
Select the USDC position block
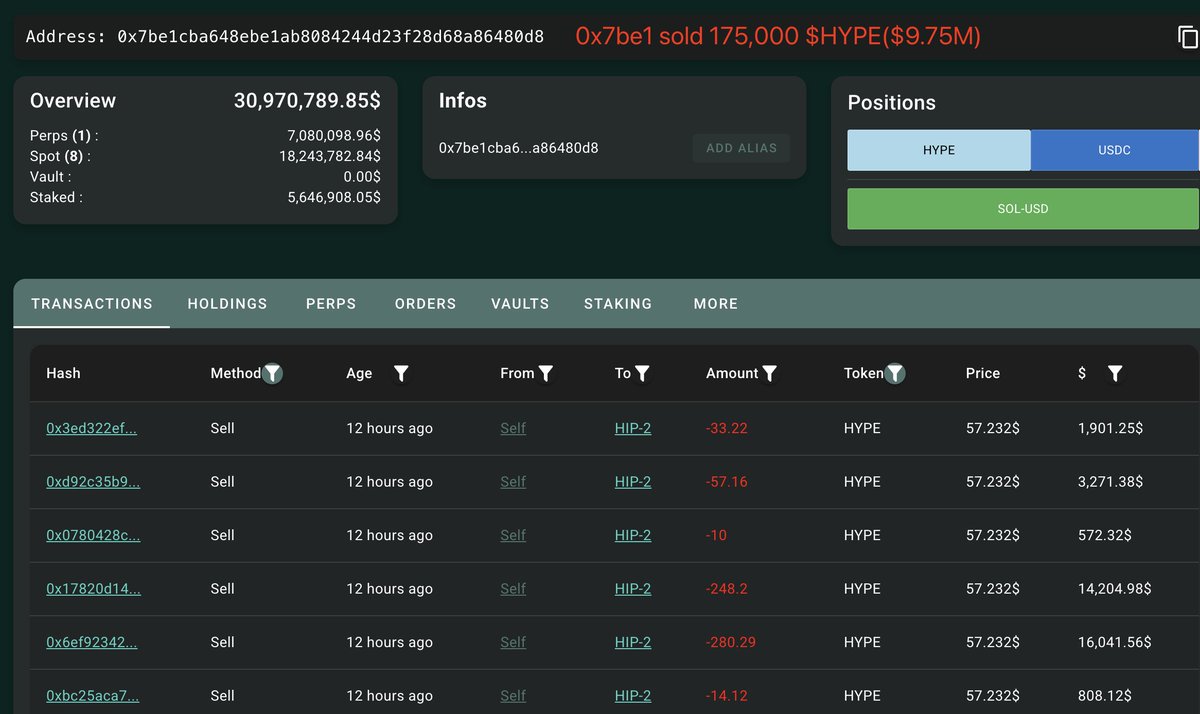tap(1114, 150)
